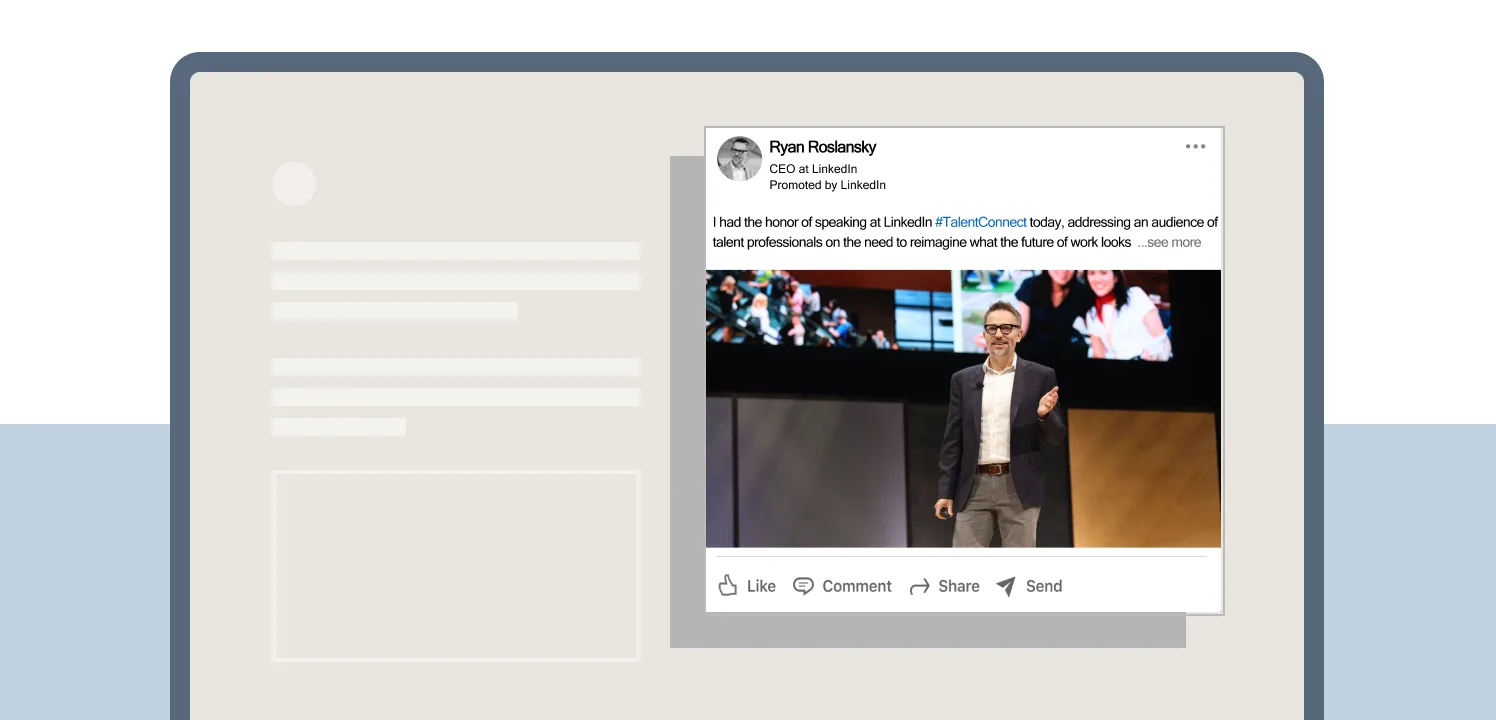Open the three-dot post options menu
Screen dimensions: 1496x720
tap(1195, 147)
